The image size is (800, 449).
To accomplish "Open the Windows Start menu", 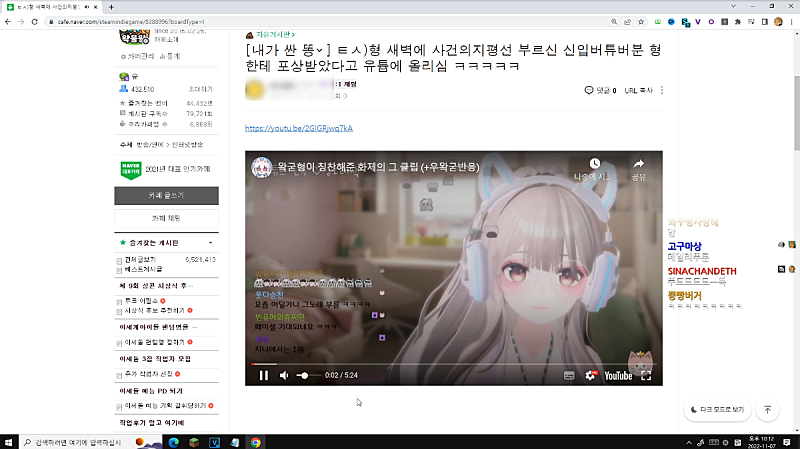I will pos(9,442).
